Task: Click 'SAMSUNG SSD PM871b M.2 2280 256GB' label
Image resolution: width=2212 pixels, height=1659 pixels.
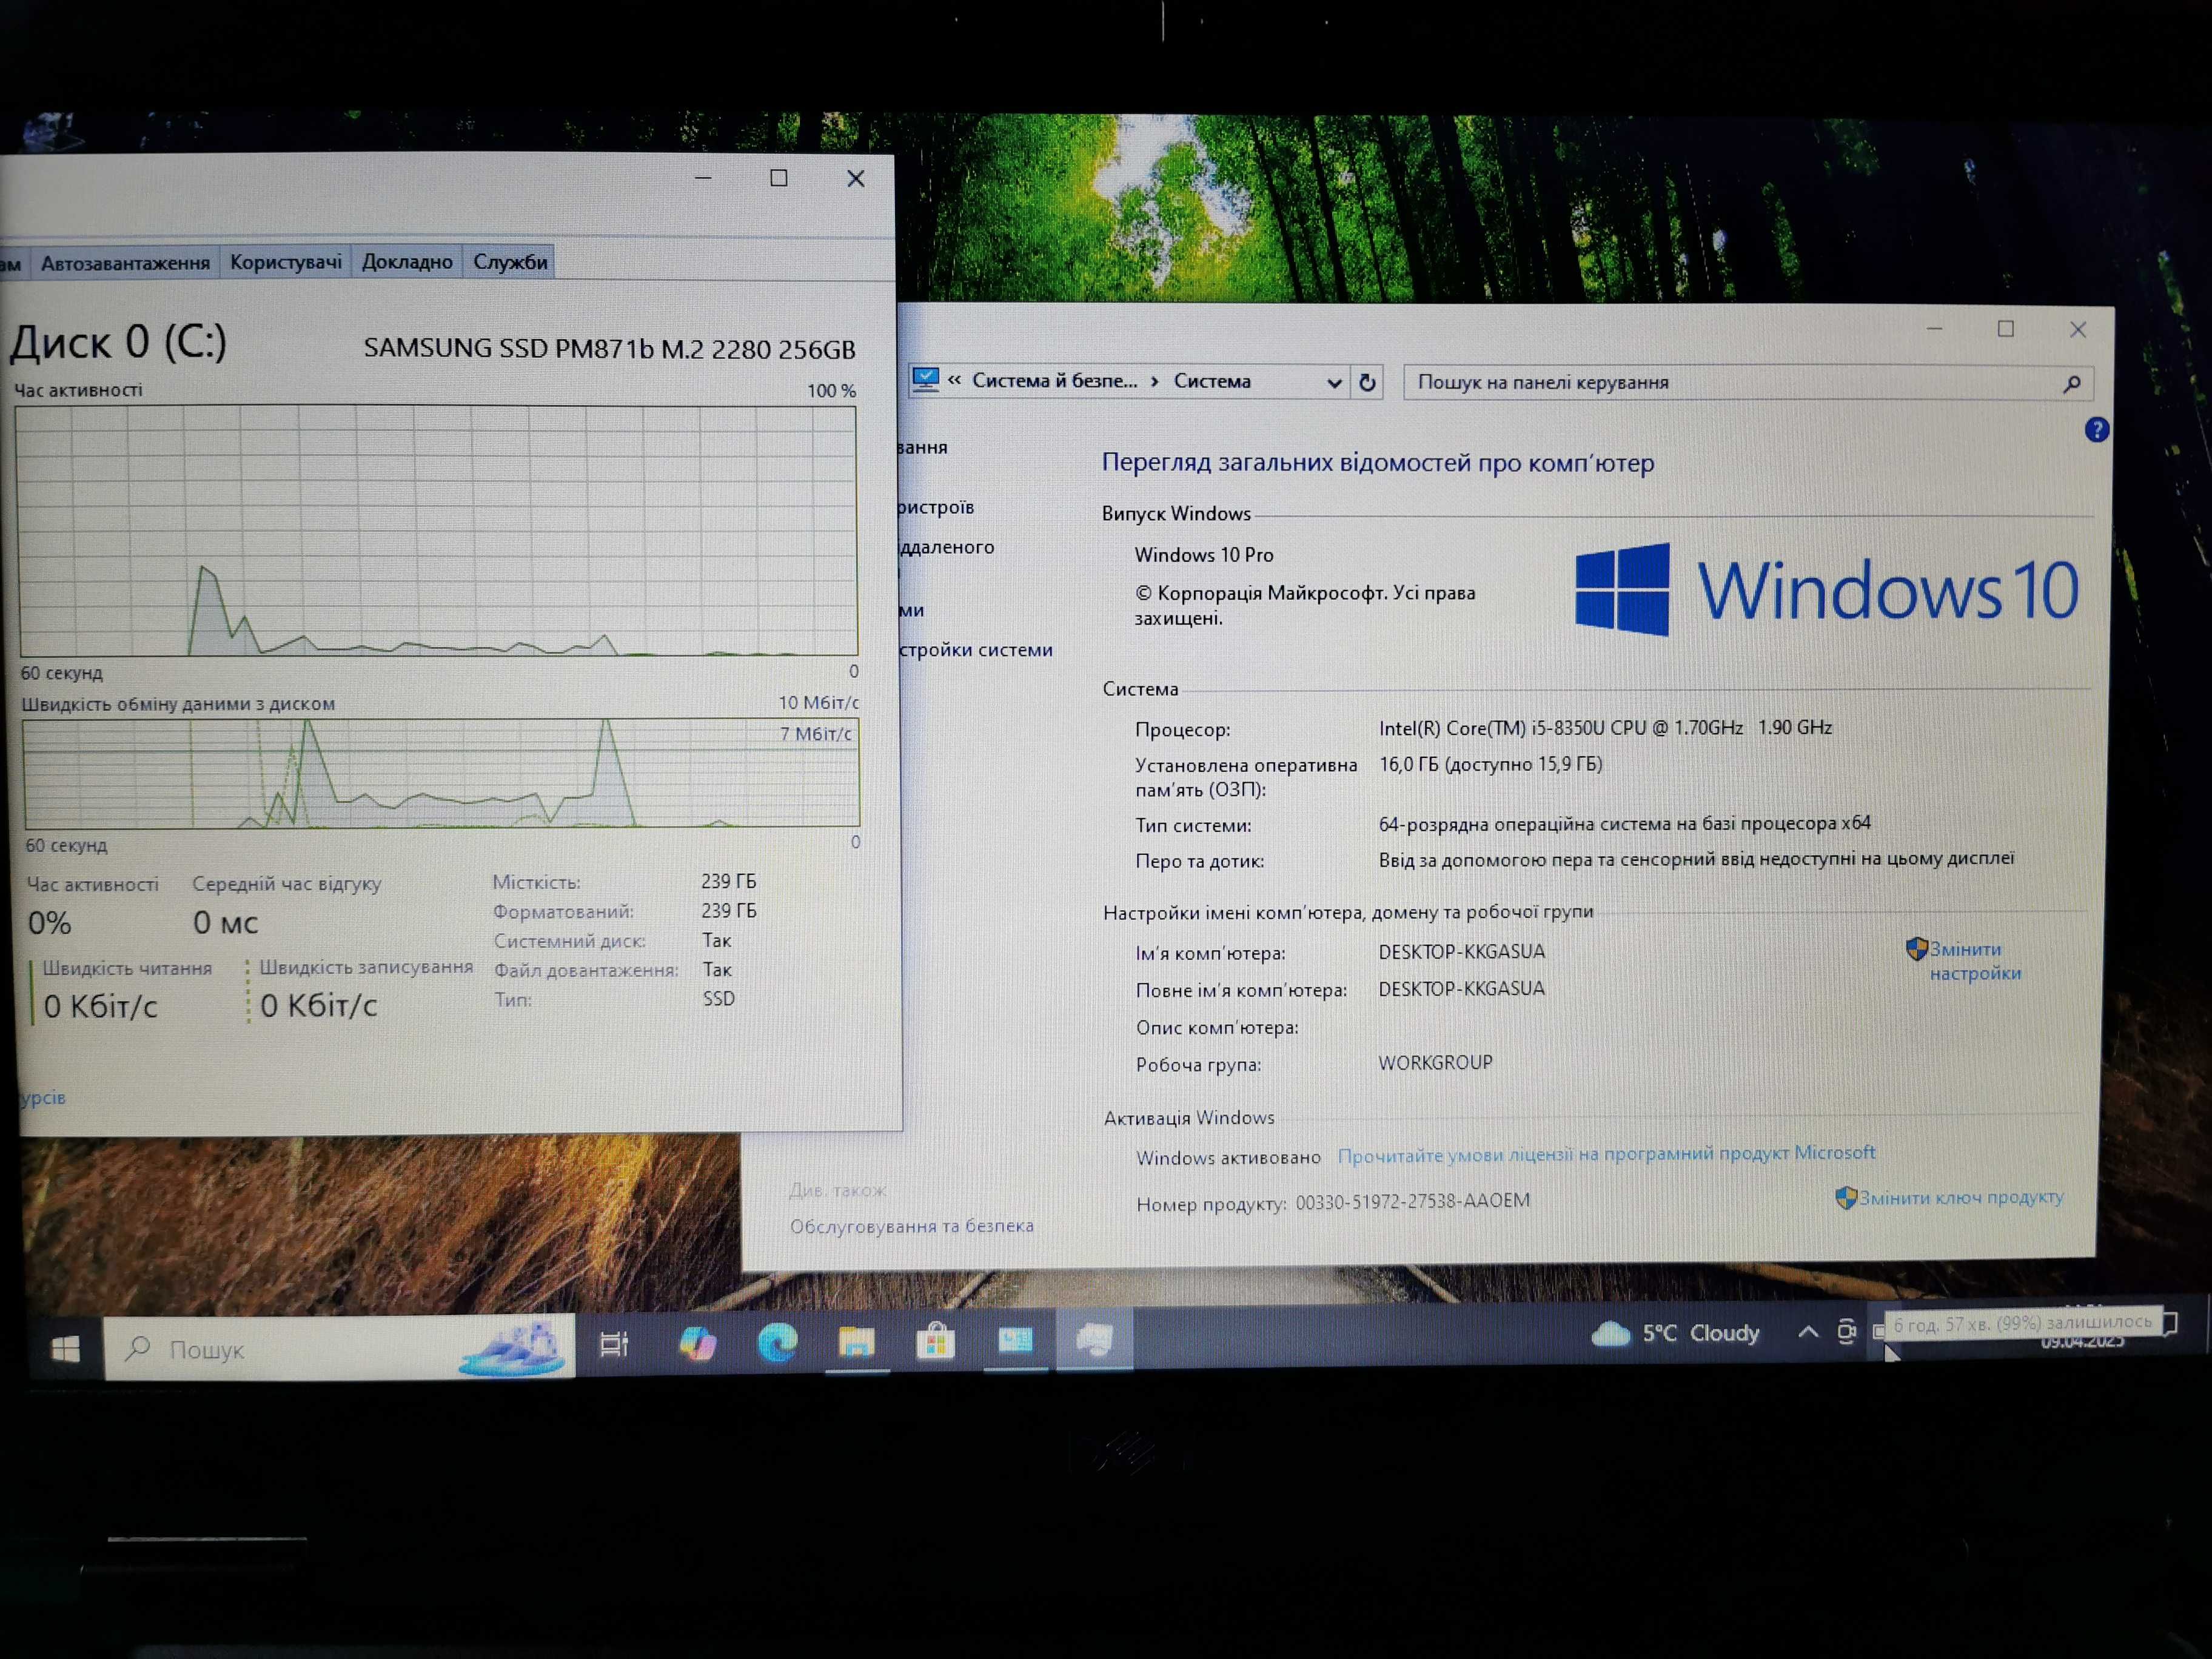Action: (x=609, y=349)
